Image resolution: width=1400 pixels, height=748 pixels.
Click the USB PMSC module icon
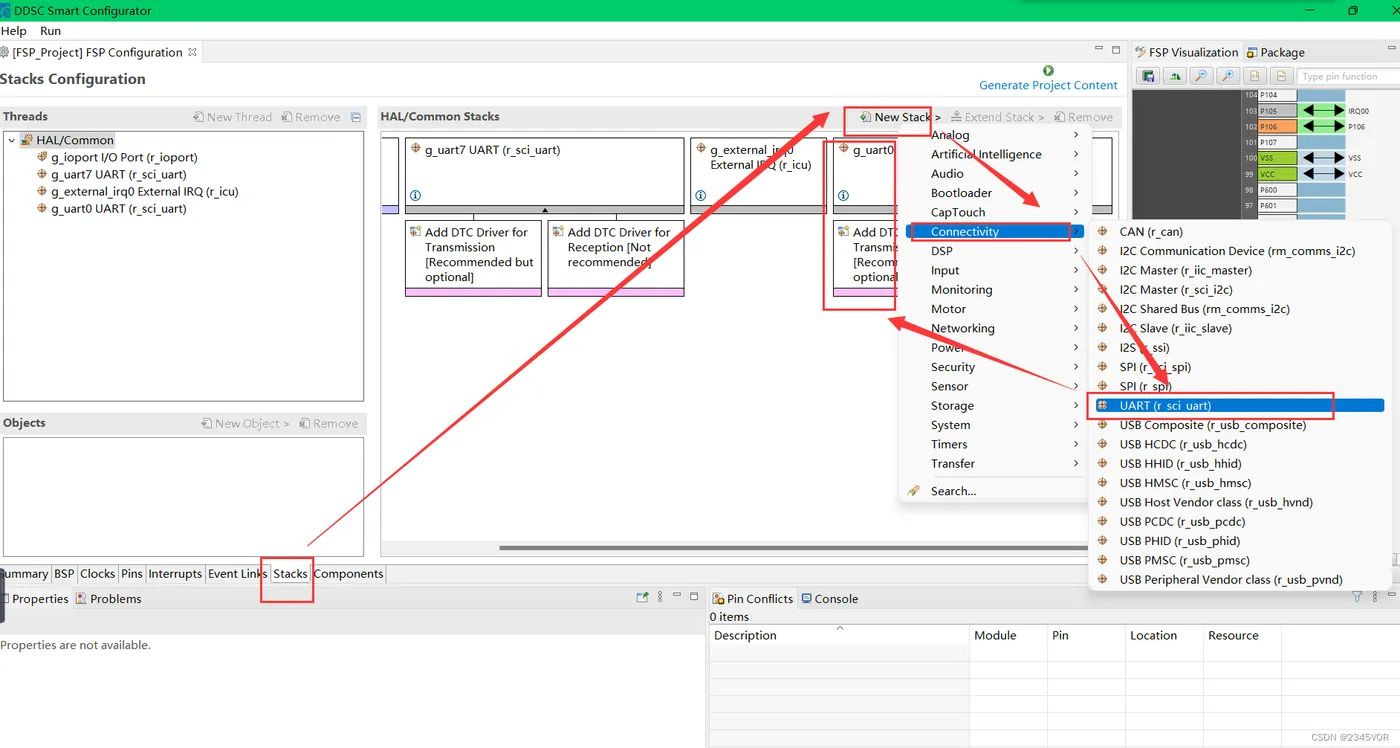click(1103, 560)
